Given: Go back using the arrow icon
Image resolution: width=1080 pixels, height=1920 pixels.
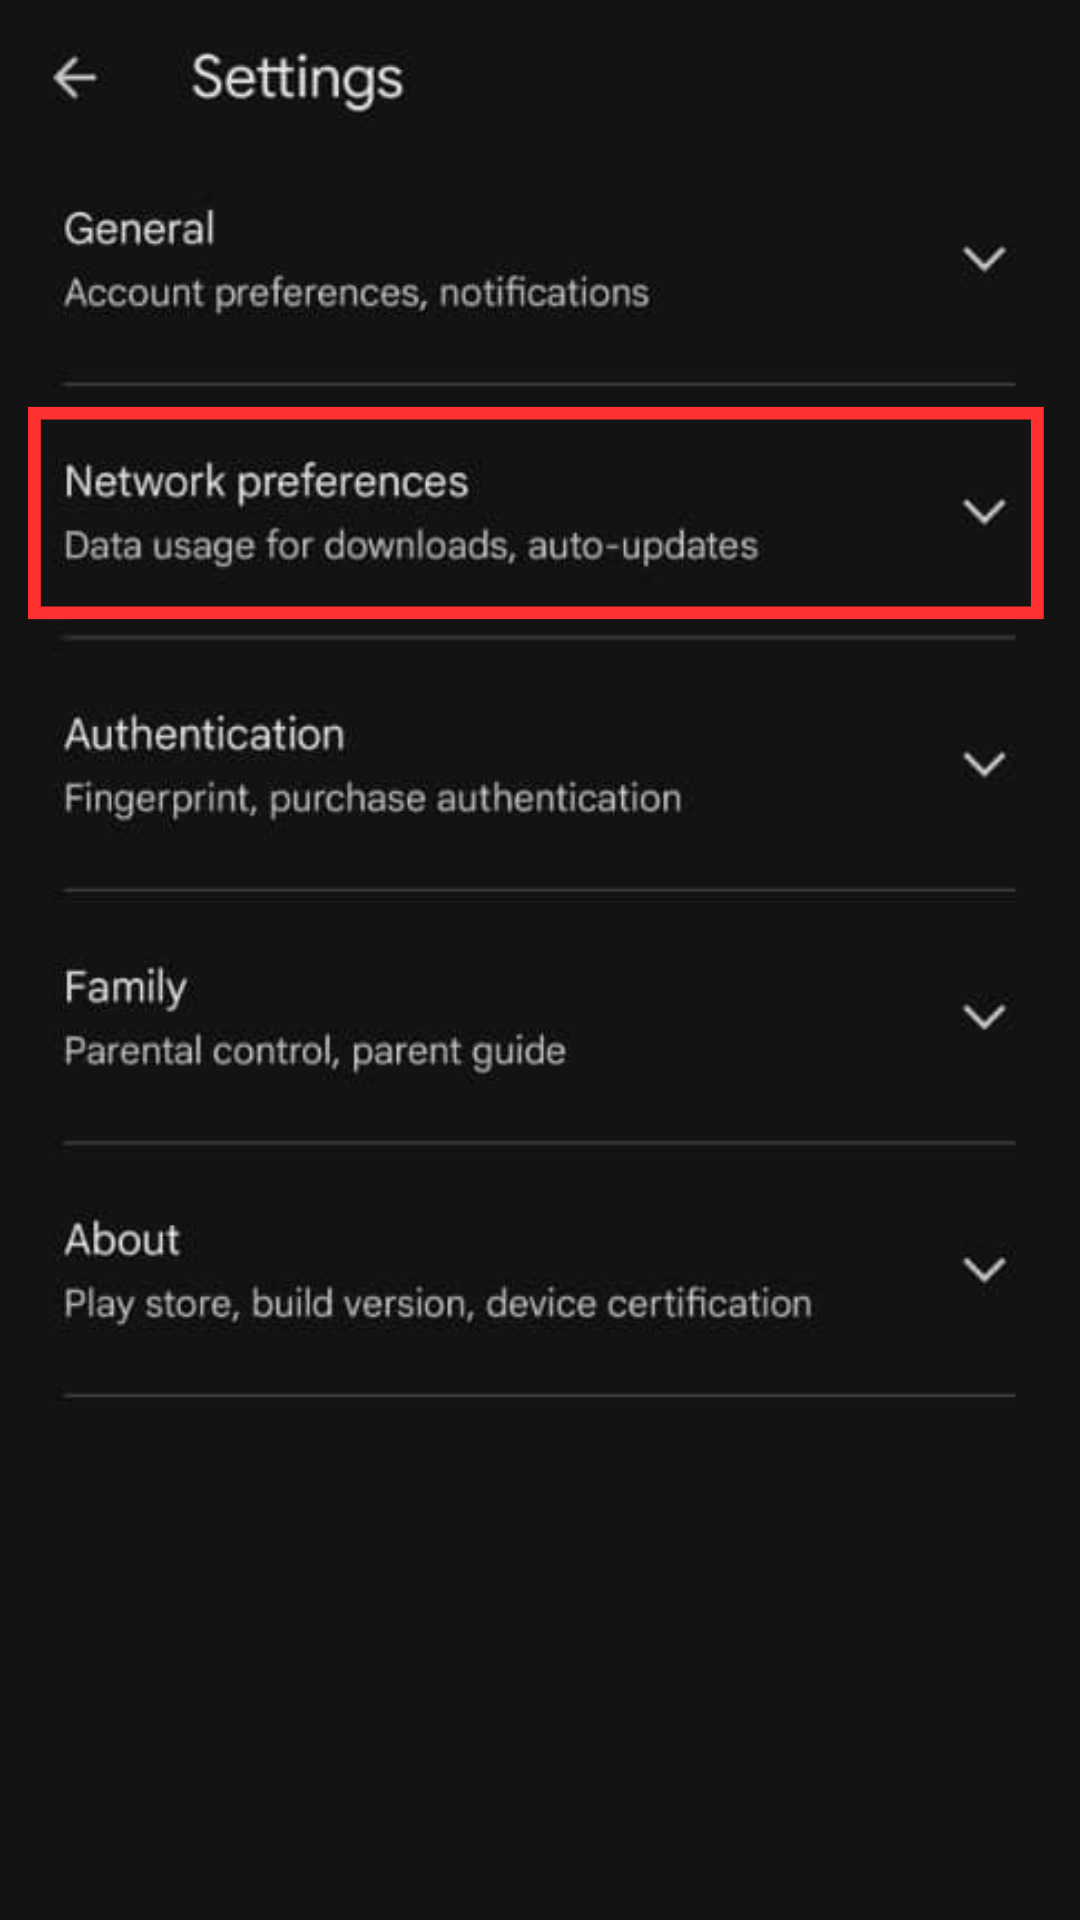Looking at the screenshot, I should click(x=75, y=77).
